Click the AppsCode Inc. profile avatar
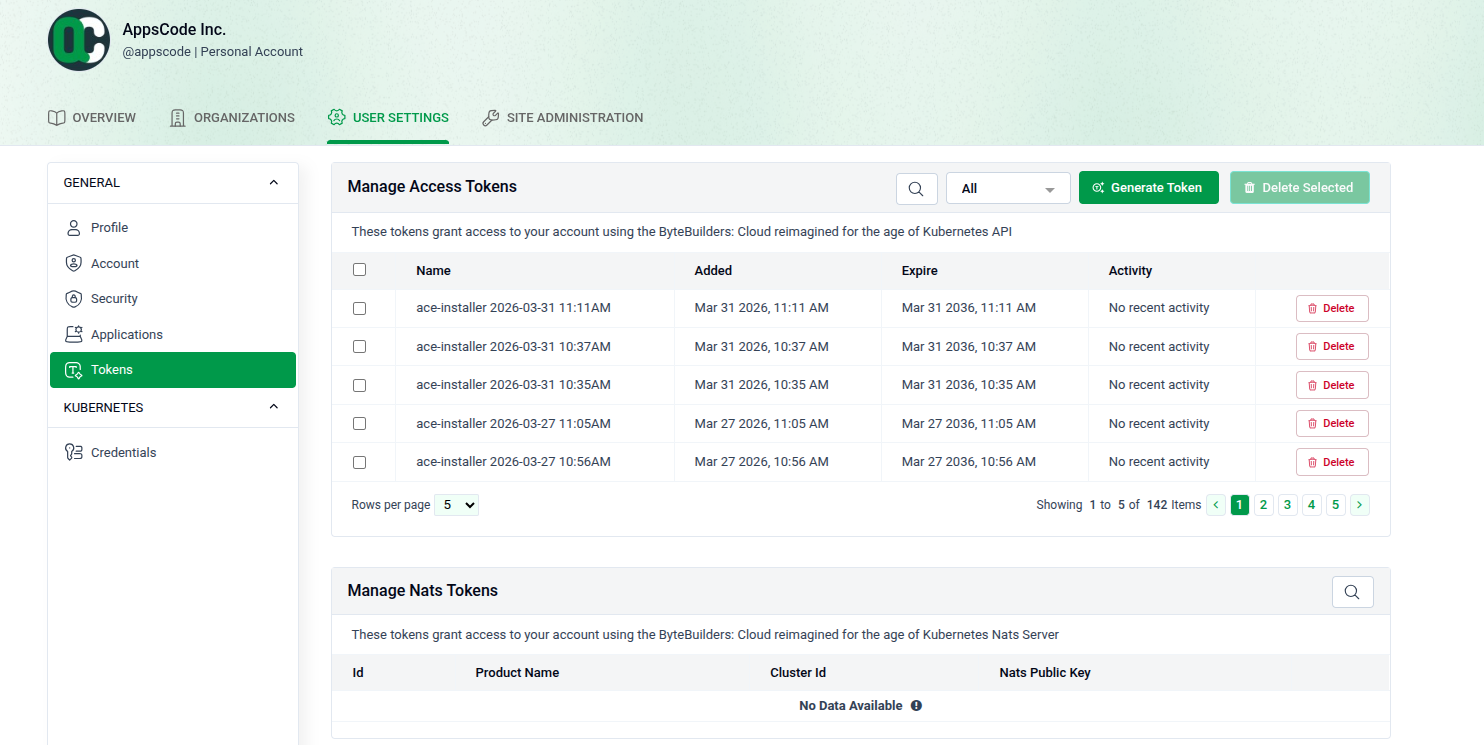The image size is (1484, 745). point(78,40)
